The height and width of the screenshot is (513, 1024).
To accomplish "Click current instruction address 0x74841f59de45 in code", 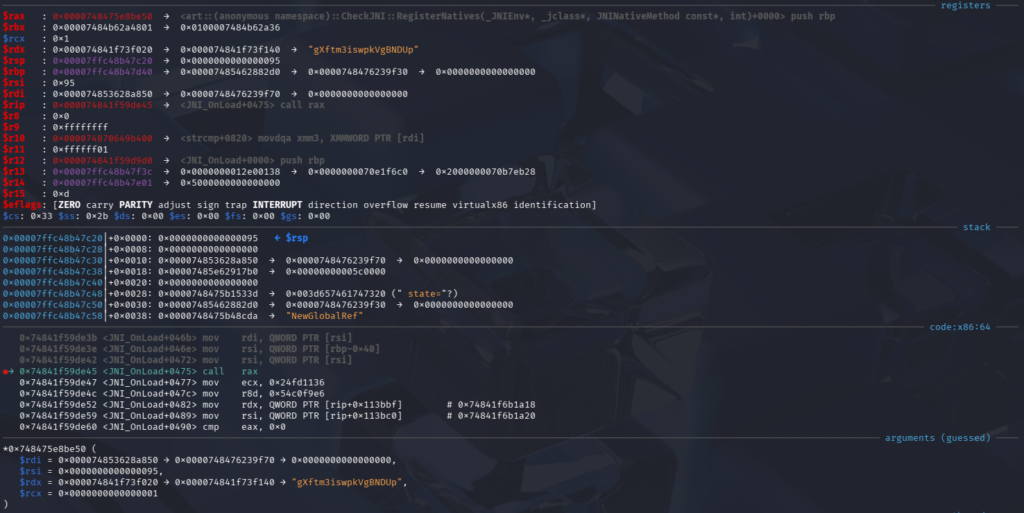I will coord(58,371).
